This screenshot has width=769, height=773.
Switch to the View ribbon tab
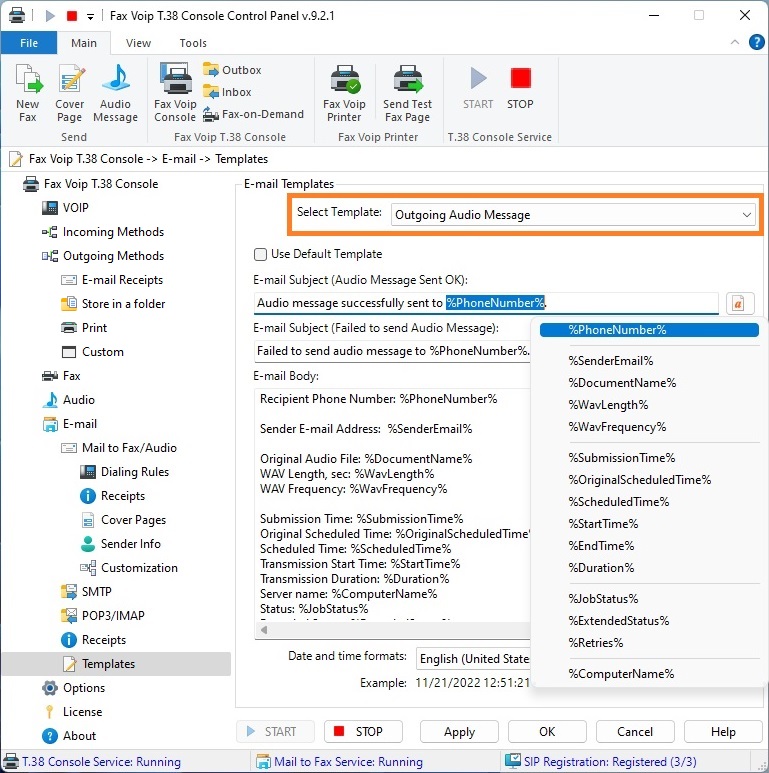click(x=138, y=43)
